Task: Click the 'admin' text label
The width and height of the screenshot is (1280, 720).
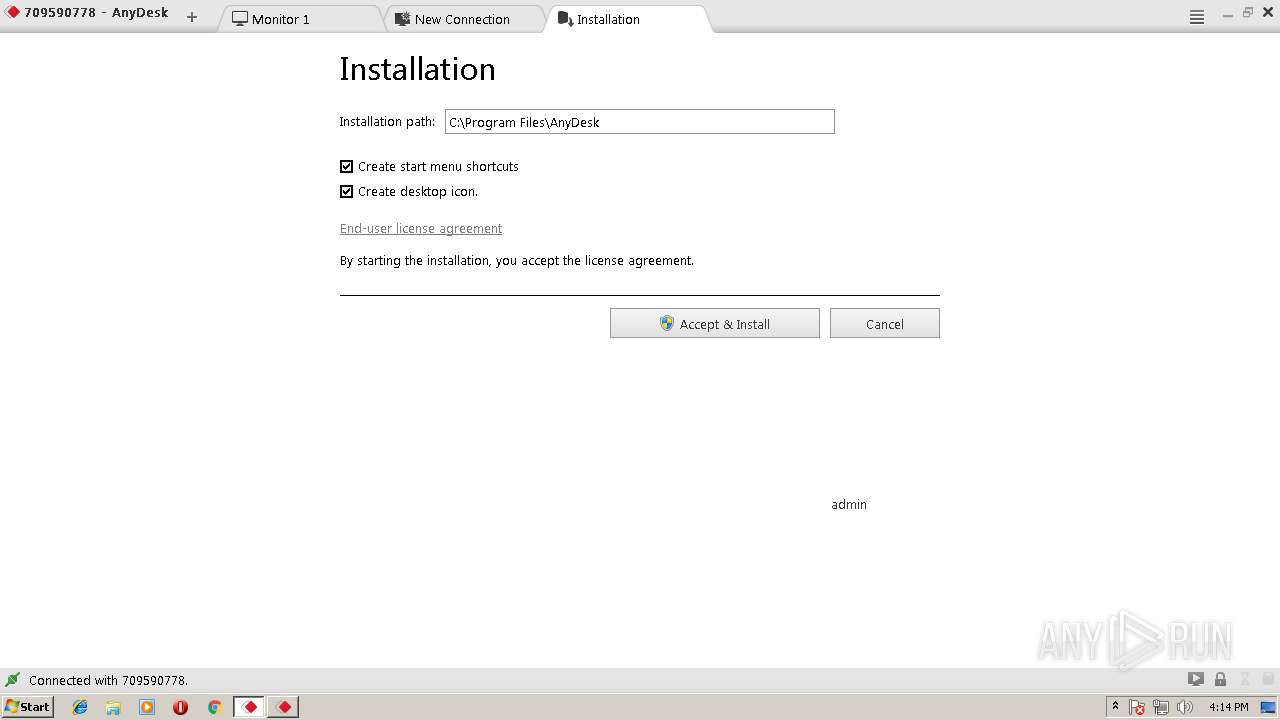Action: (x=849, y=504)
